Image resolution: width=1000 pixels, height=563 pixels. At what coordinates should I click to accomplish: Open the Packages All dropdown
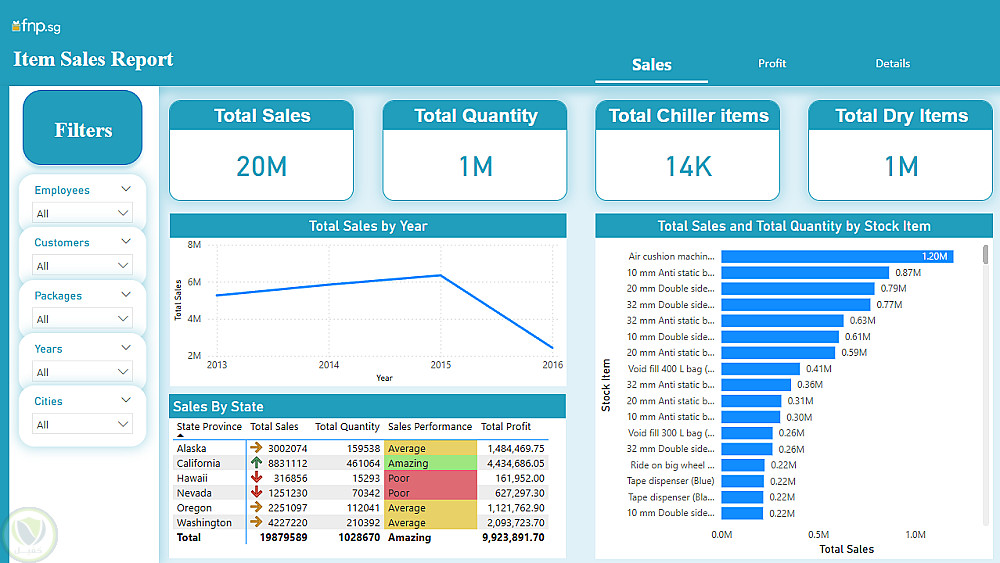82,318
